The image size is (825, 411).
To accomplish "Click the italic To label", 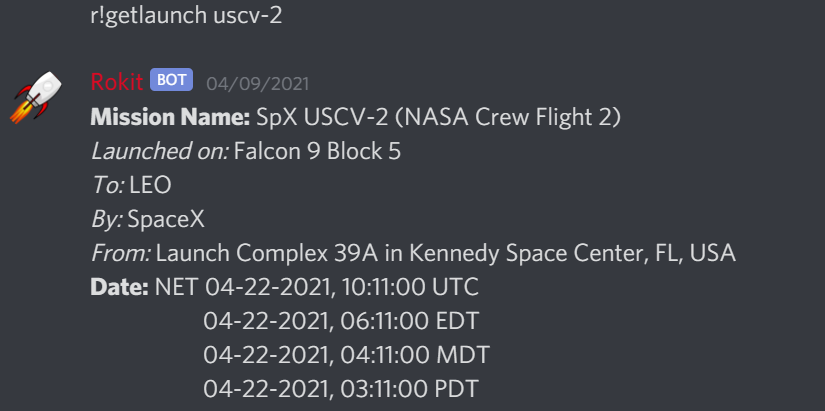I will [107, 186].
